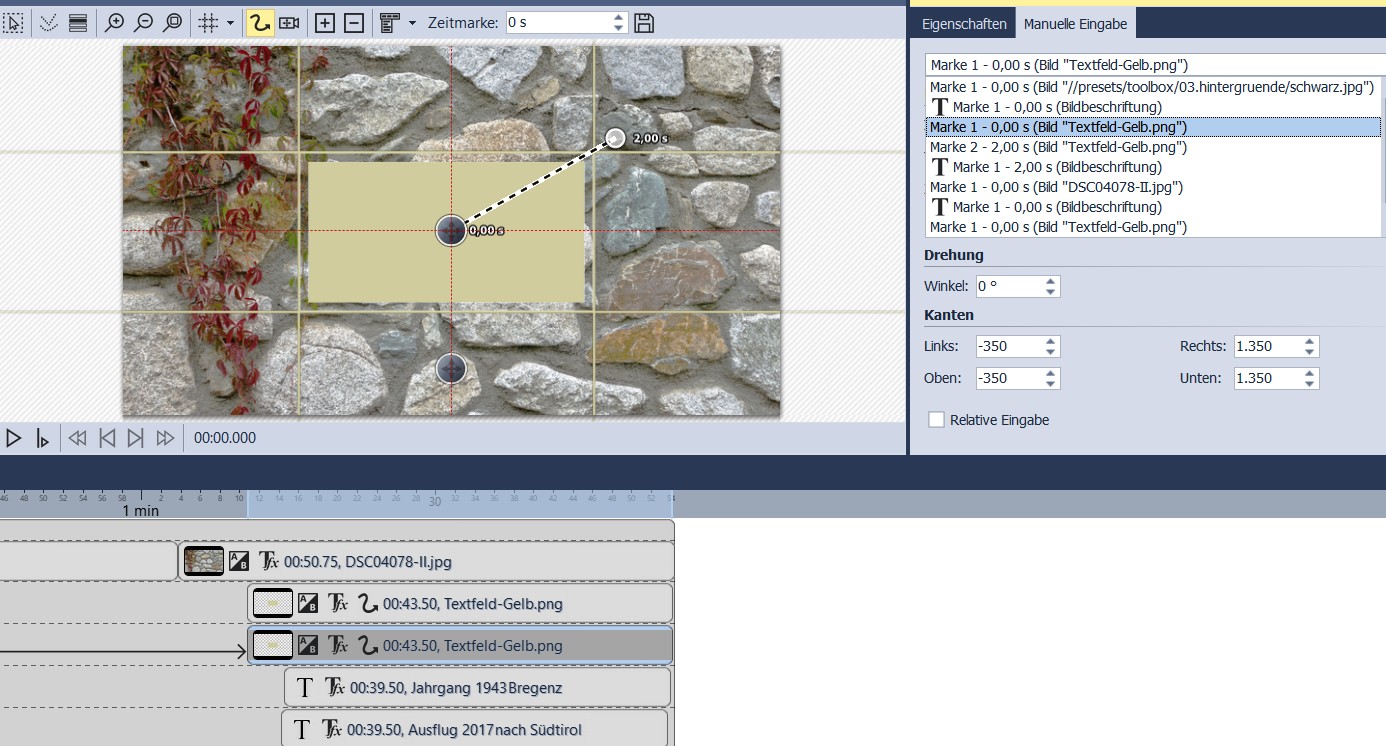Select 'Marke 2 - 2,00 s' list entry

(1058, 147)
